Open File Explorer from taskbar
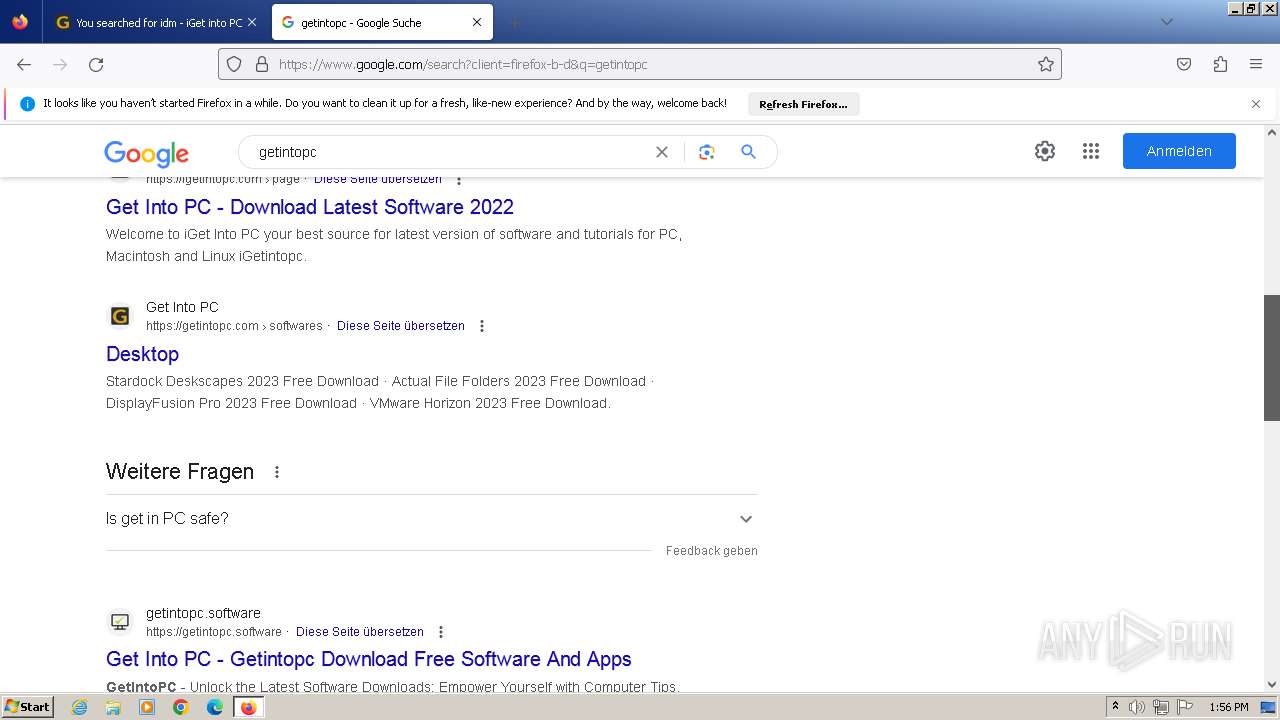The width and height of the screenshot is (1280, 720). (113, 707)
